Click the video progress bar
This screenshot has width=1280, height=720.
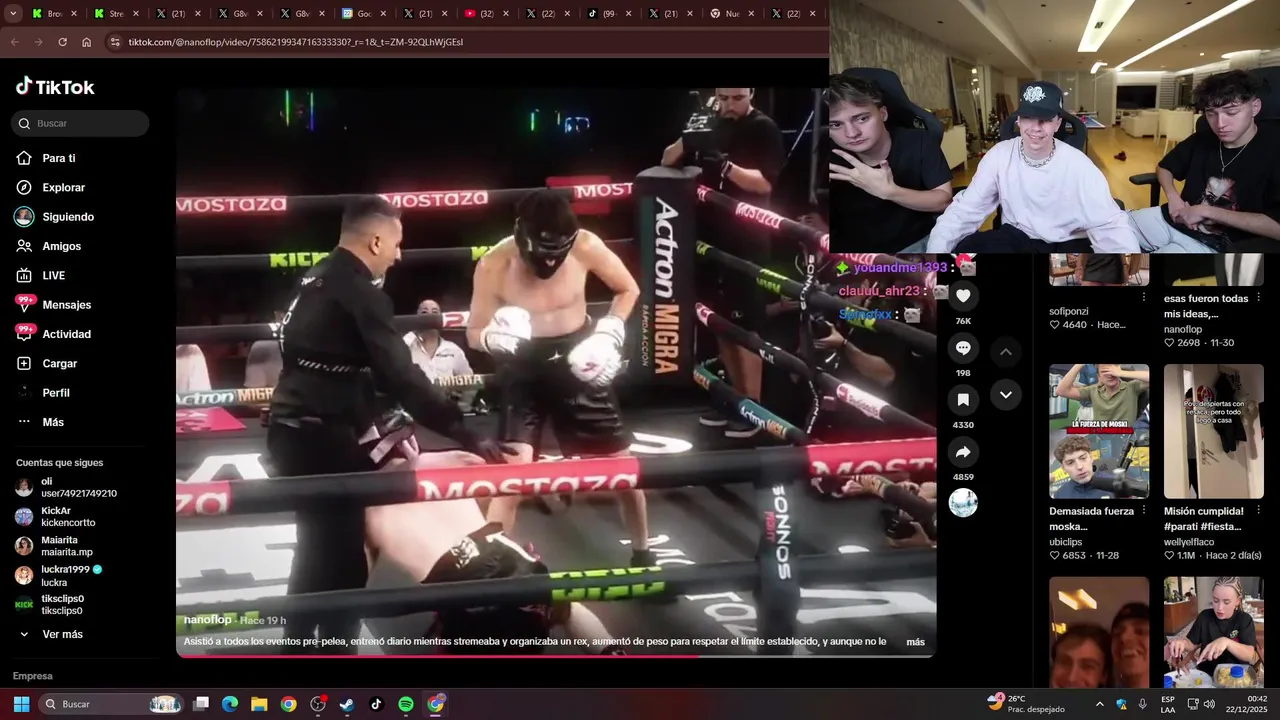coord(556,656)
